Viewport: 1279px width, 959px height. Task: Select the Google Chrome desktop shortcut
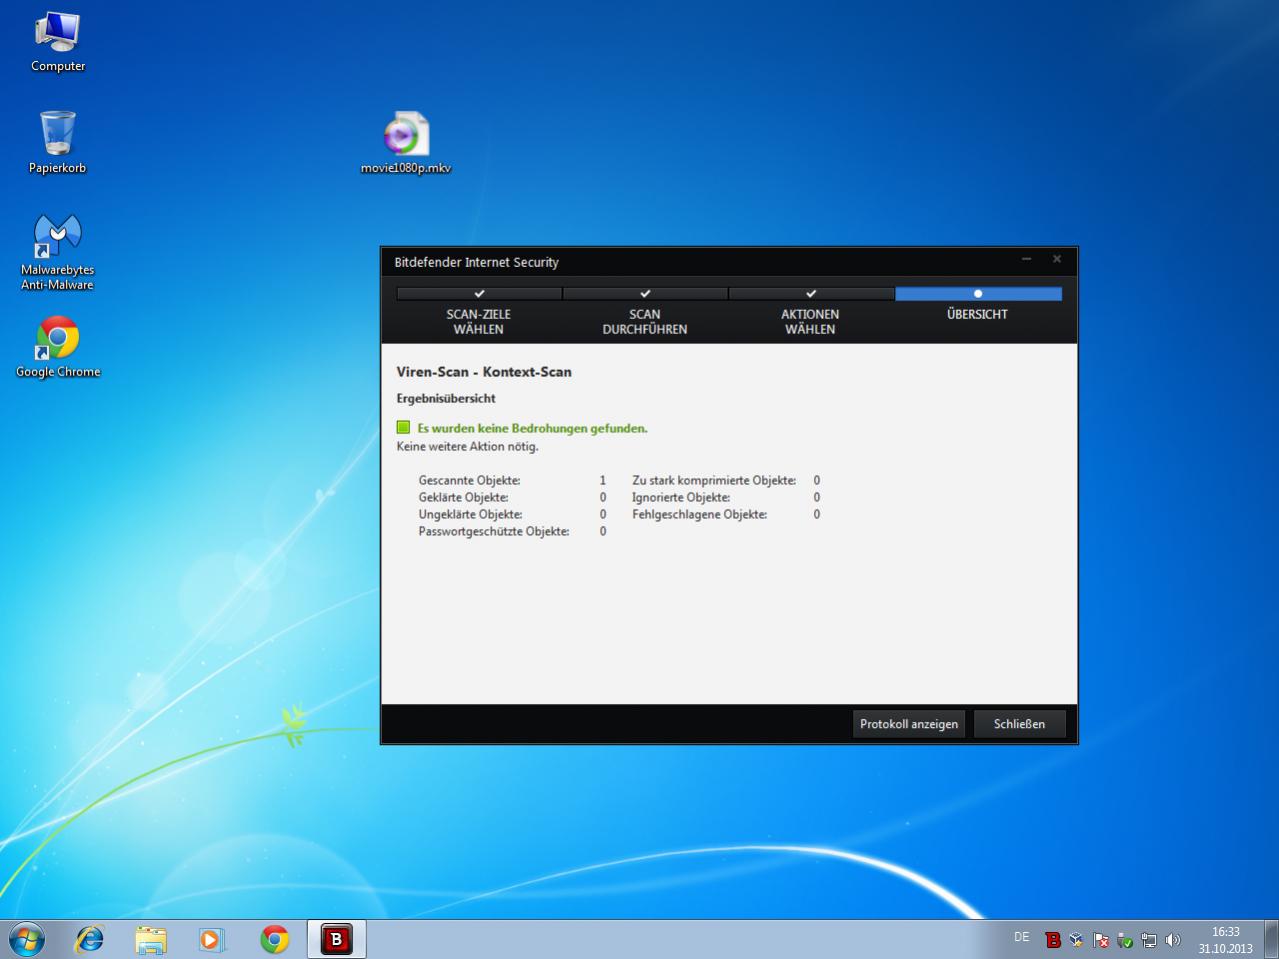[x=57, y=347]
